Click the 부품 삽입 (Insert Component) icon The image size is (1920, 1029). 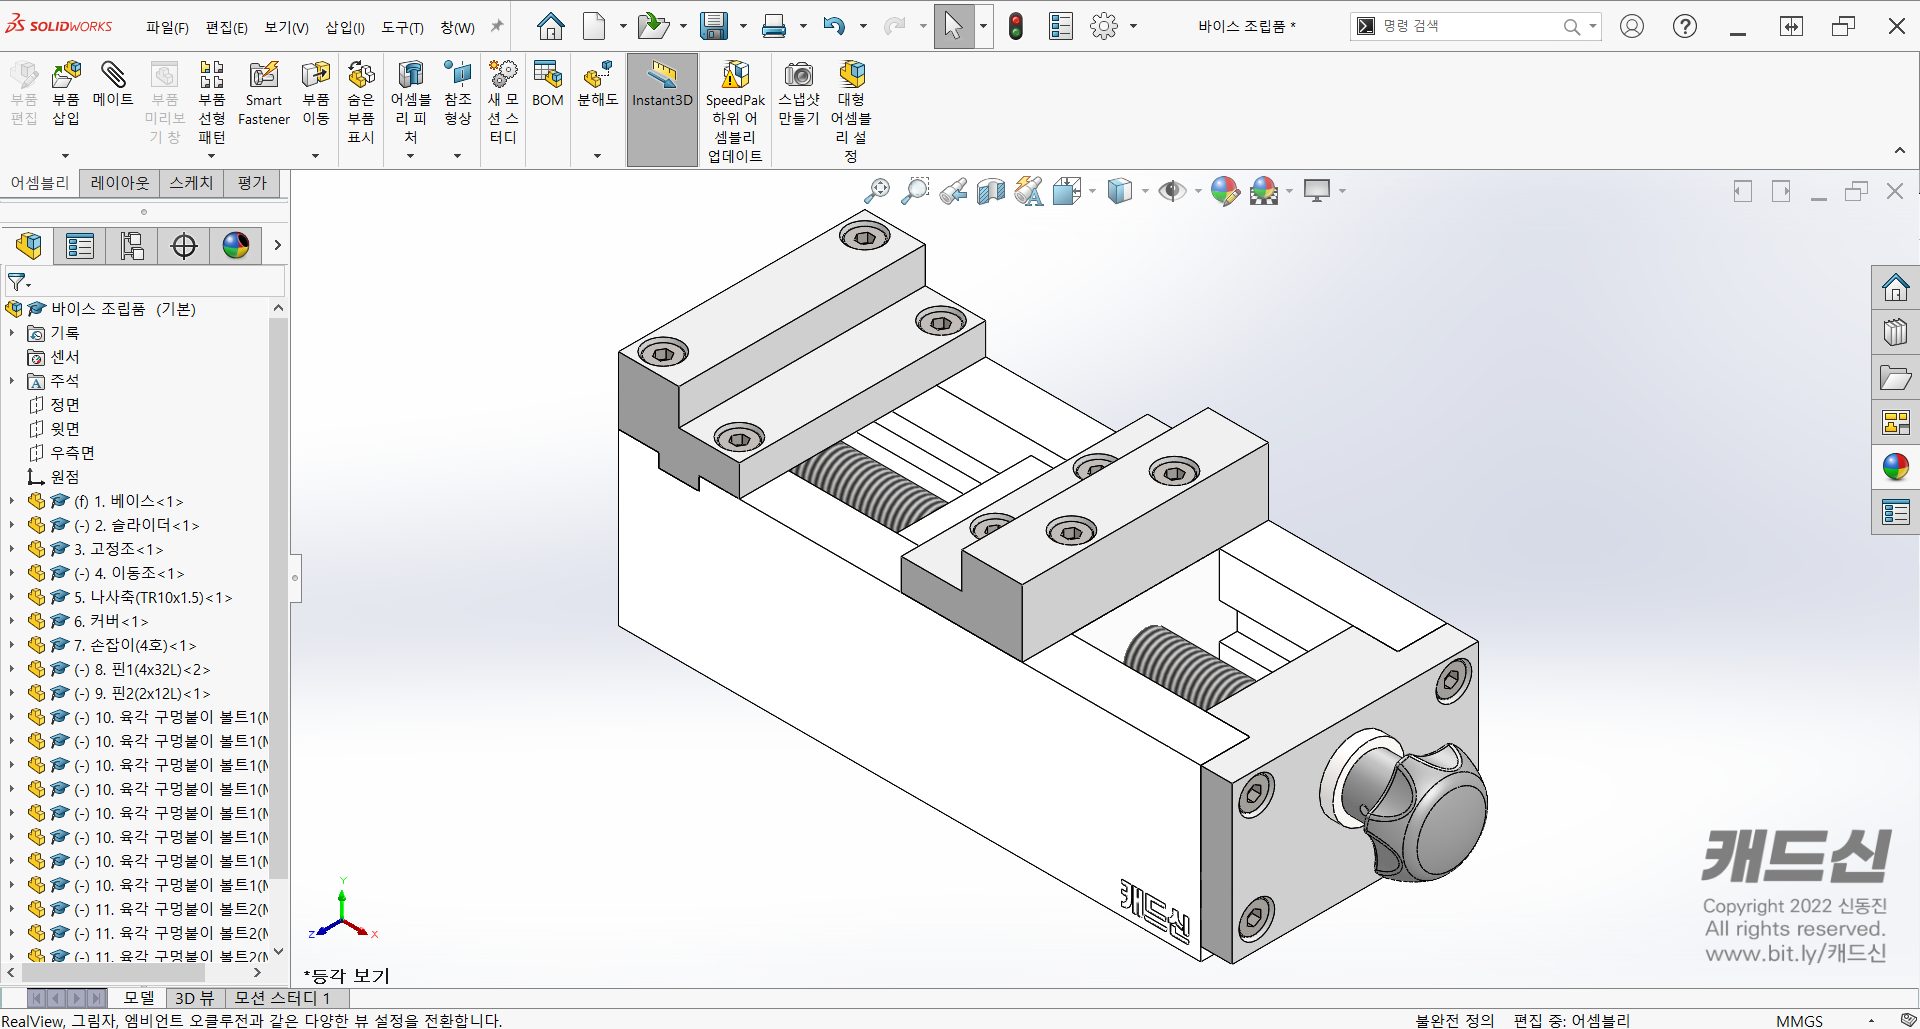66,75
